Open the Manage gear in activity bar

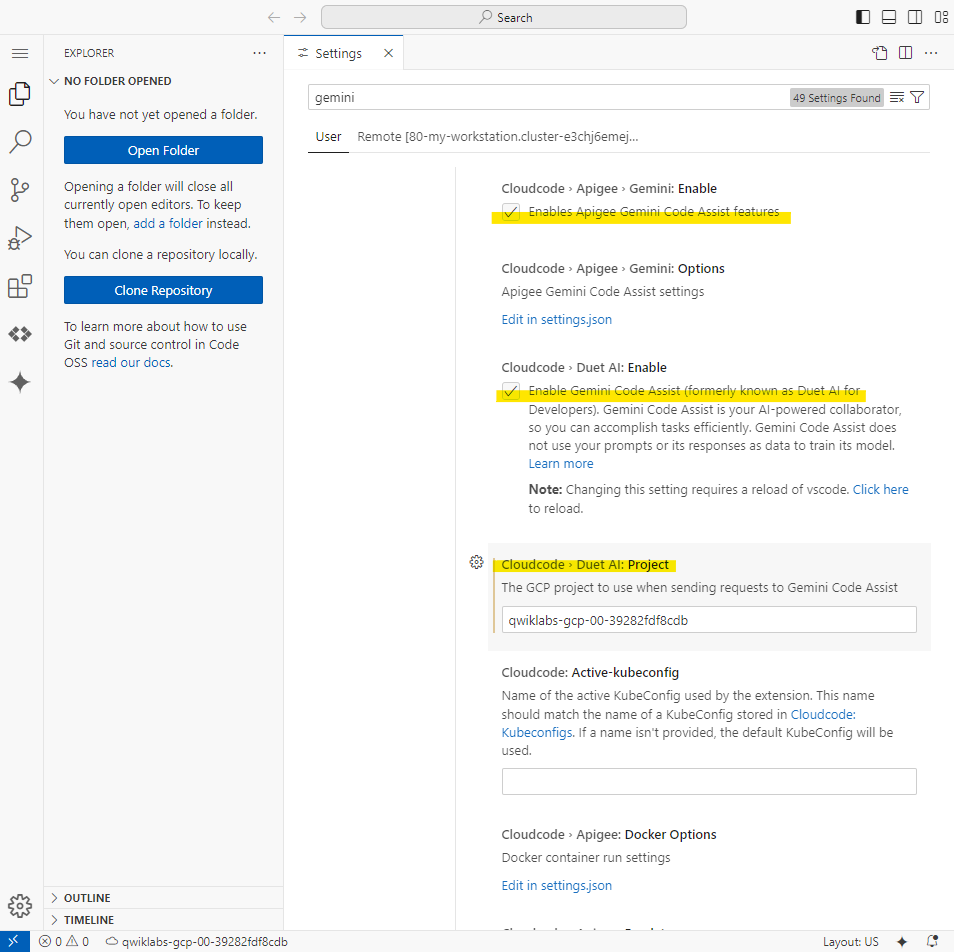[20, 906]
